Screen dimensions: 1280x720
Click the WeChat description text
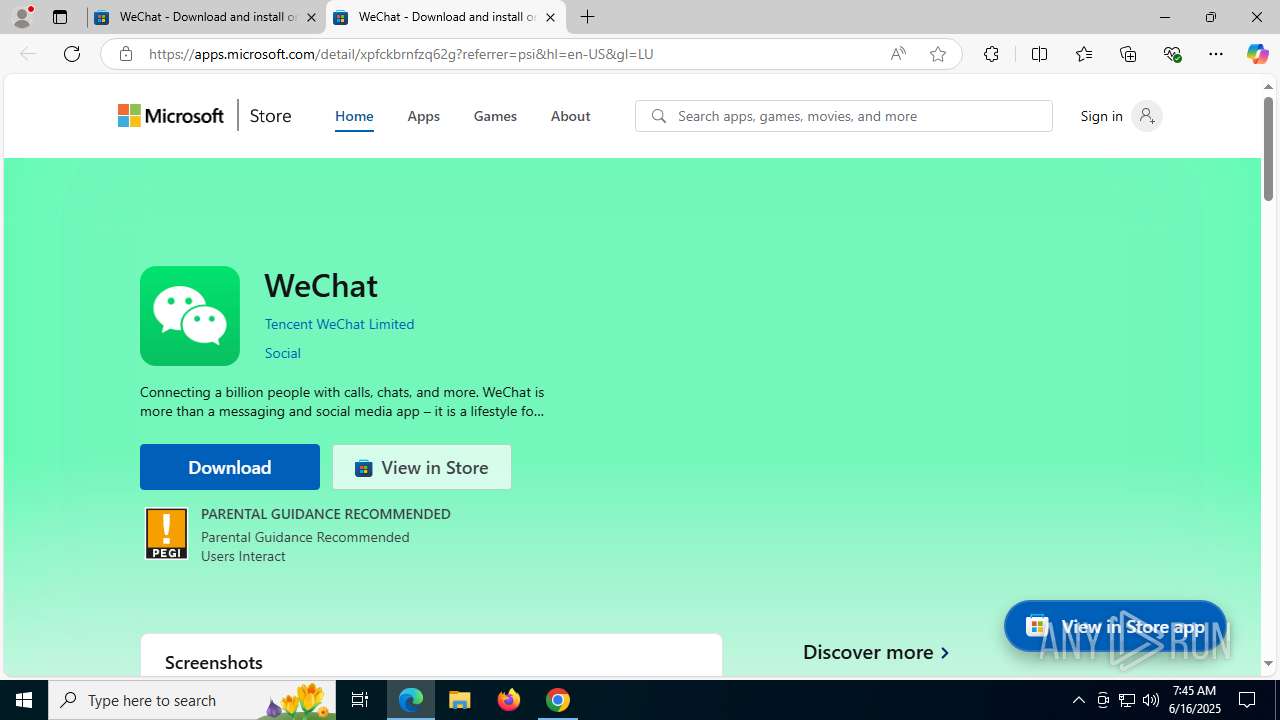click(x=342, y=401)
